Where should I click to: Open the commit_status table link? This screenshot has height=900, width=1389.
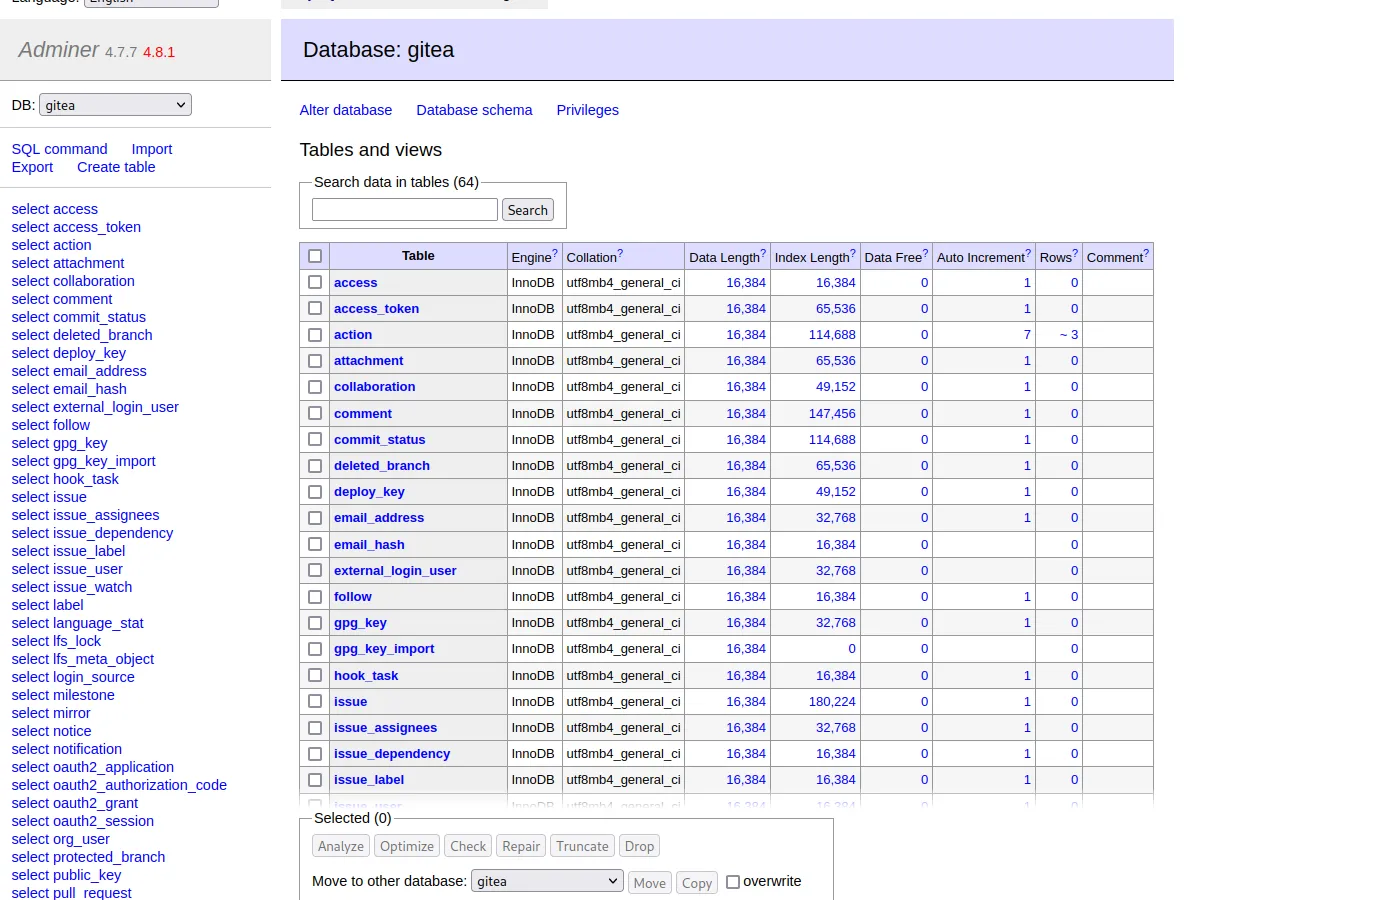(379, 440)
